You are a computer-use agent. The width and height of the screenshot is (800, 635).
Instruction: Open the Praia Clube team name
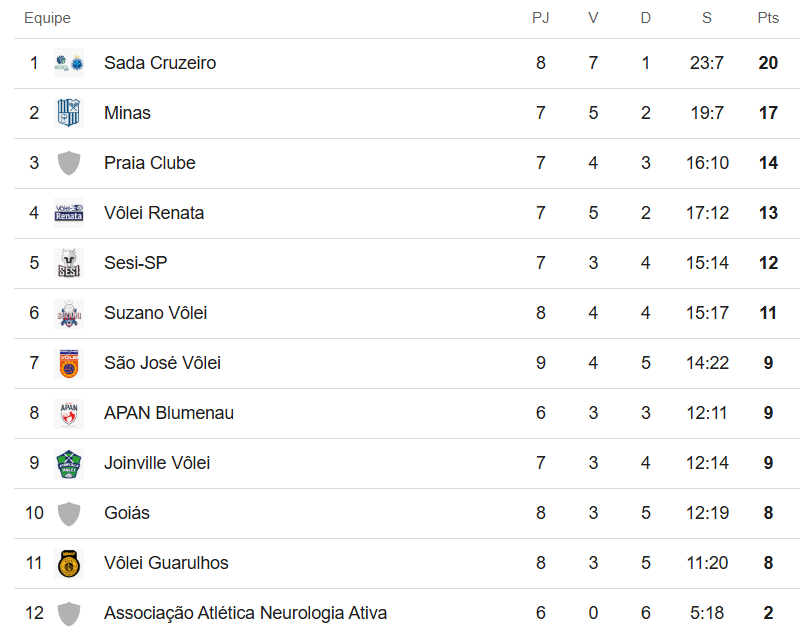click(x=150, y=163)
